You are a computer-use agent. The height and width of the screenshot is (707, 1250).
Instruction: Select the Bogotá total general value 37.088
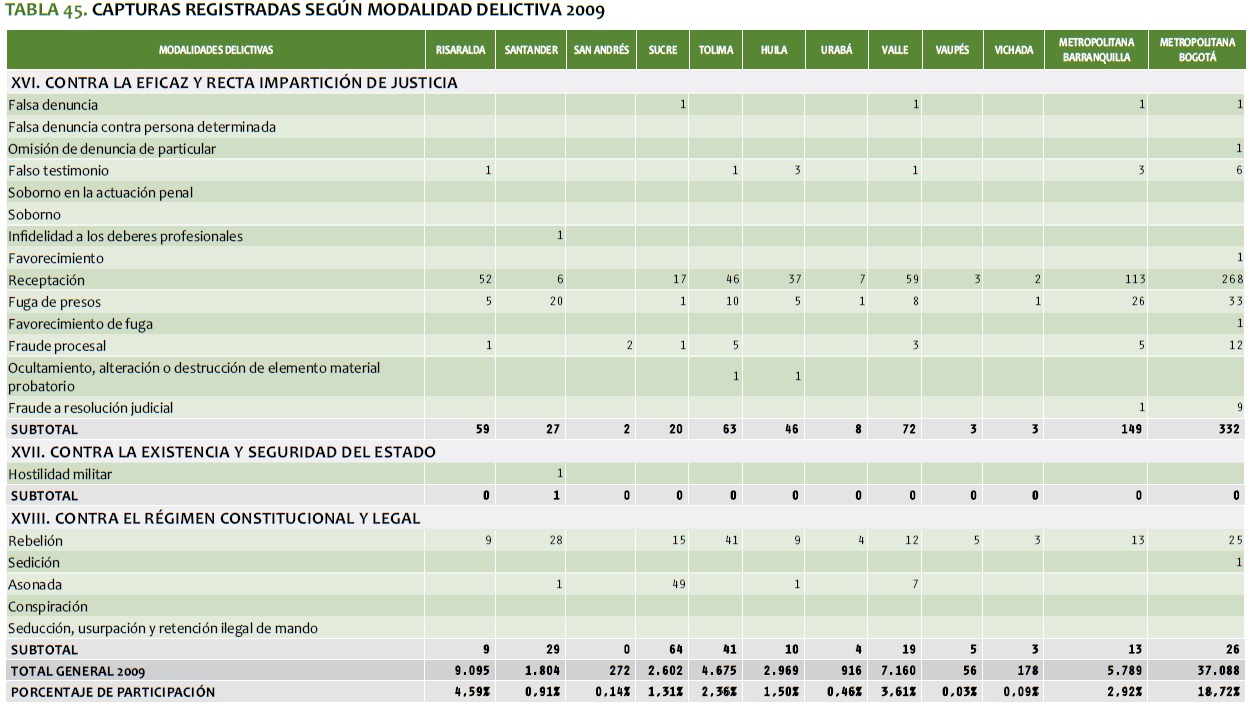(1221, 670)
